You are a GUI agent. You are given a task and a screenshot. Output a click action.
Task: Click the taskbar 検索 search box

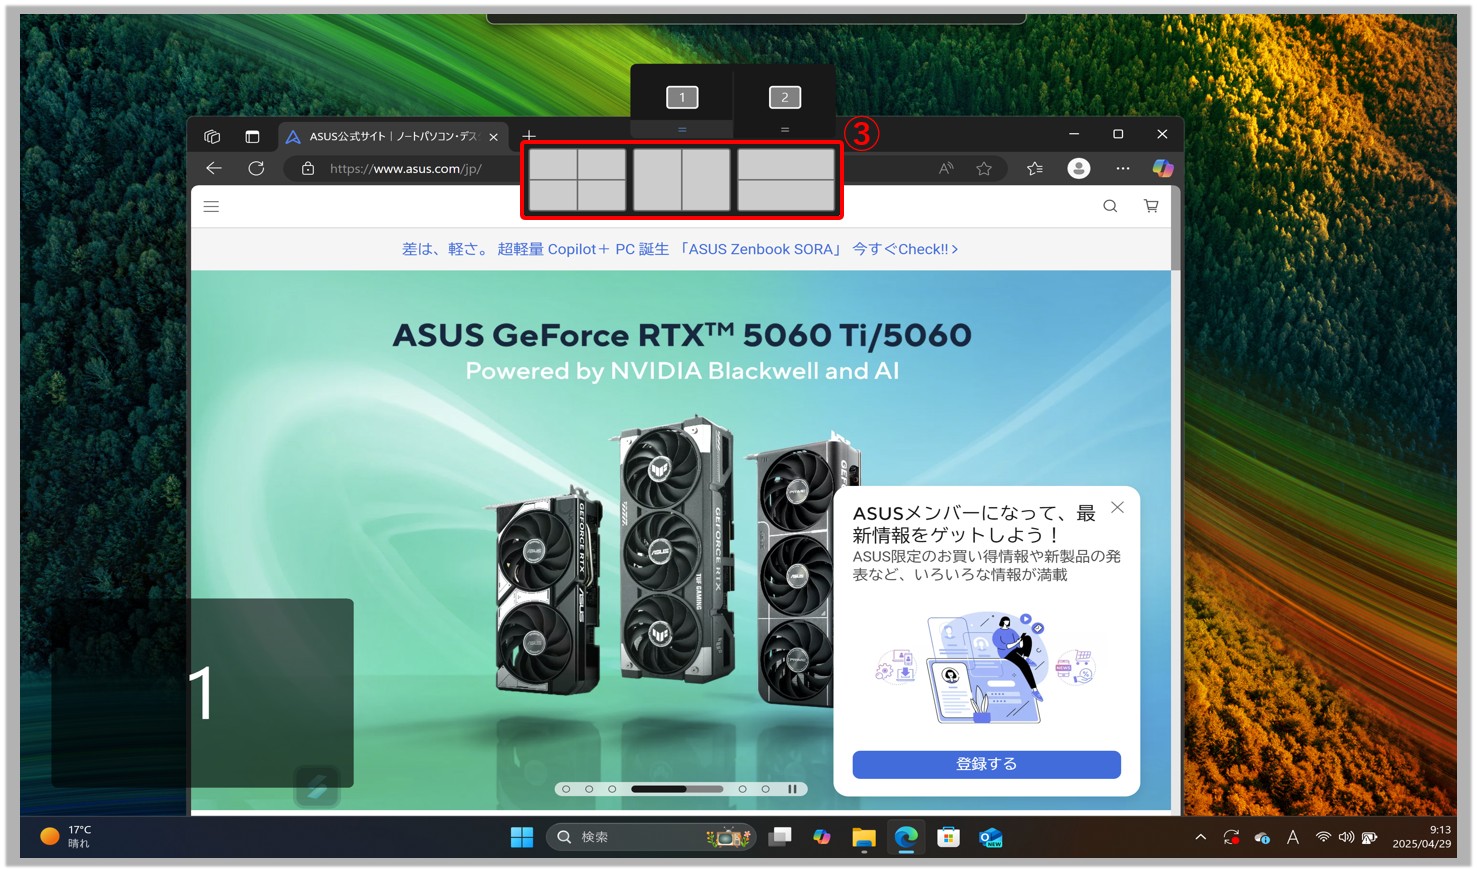tap(651, 837)
